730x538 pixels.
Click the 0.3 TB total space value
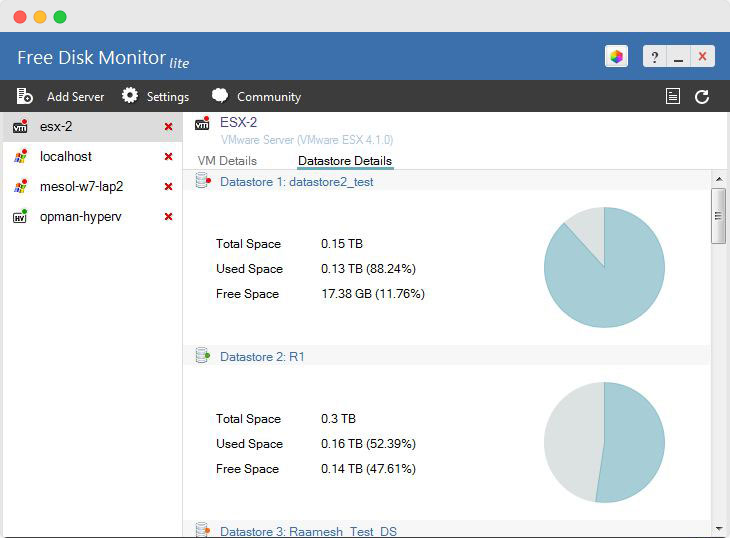click(x=338, y=419)
